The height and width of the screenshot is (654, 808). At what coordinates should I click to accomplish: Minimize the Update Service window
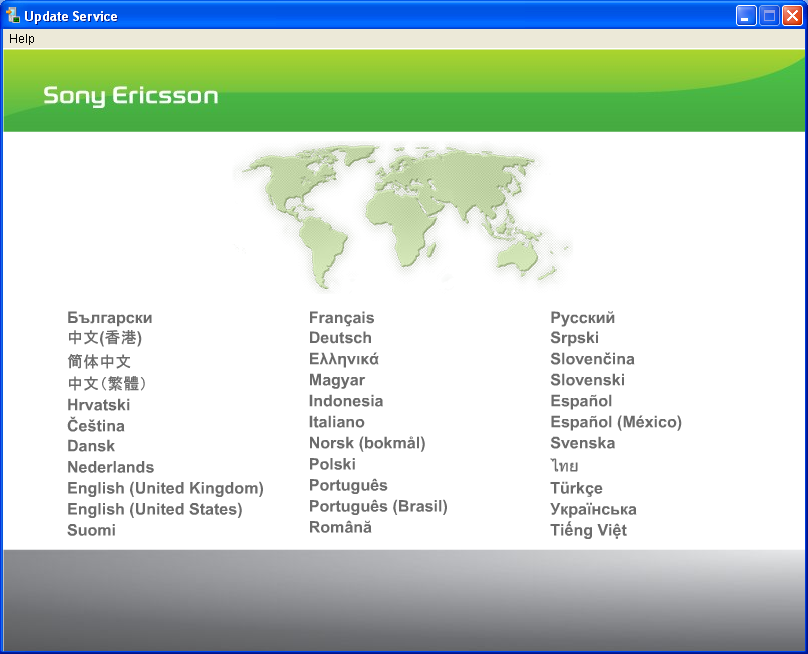tap(746, 16)
